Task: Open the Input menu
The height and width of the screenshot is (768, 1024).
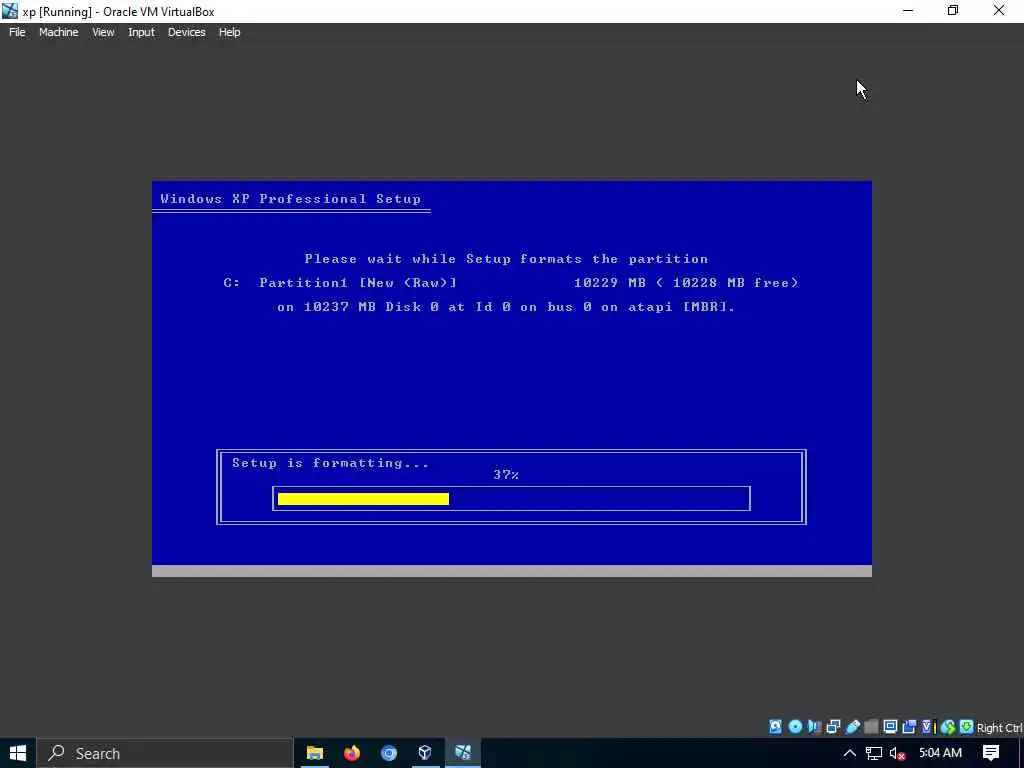Action: tap(142, 32)
